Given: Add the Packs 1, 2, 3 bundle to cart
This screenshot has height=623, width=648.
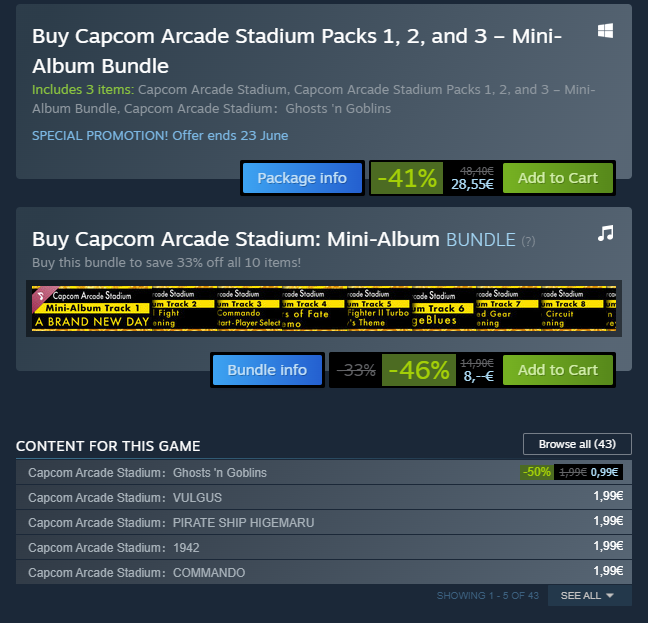Looking at the screenshot, I should tap(557, 178).
